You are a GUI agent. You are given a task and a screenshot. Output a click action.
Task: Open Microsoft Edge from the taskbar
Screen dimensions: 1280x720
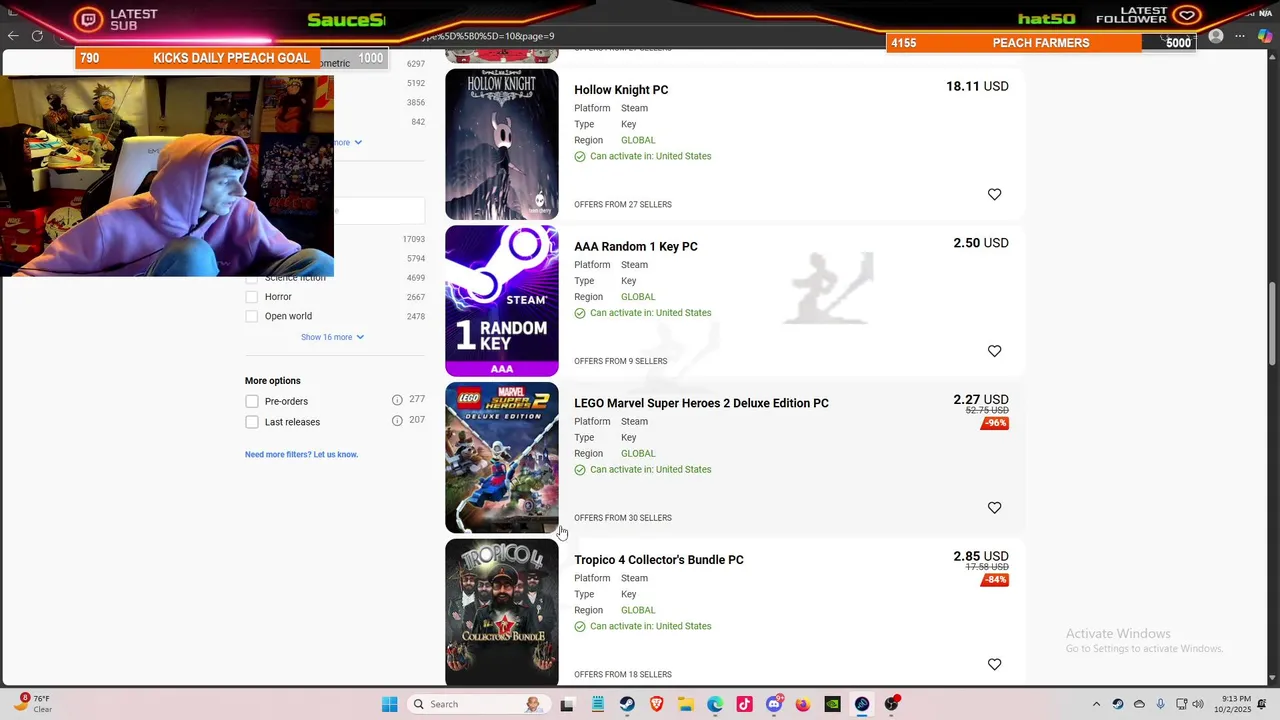point(715,704)
